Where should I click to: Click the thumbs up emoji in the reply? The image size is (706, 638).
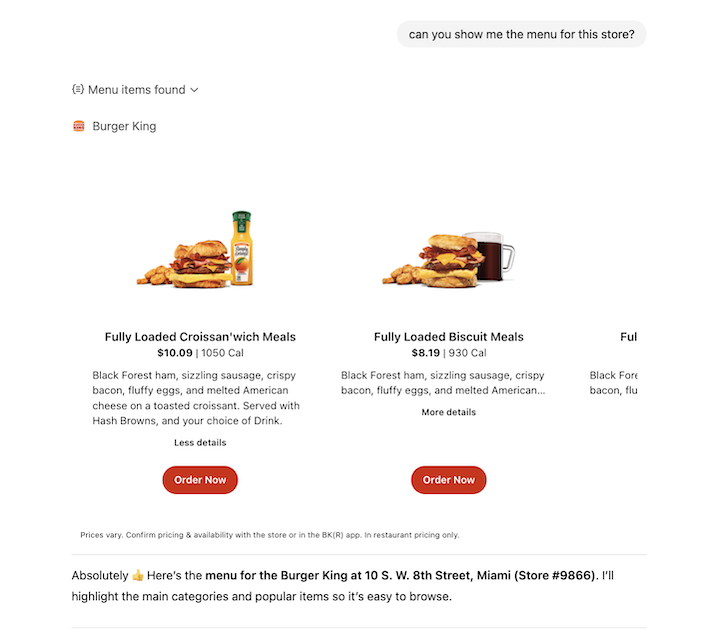(138, 576)
